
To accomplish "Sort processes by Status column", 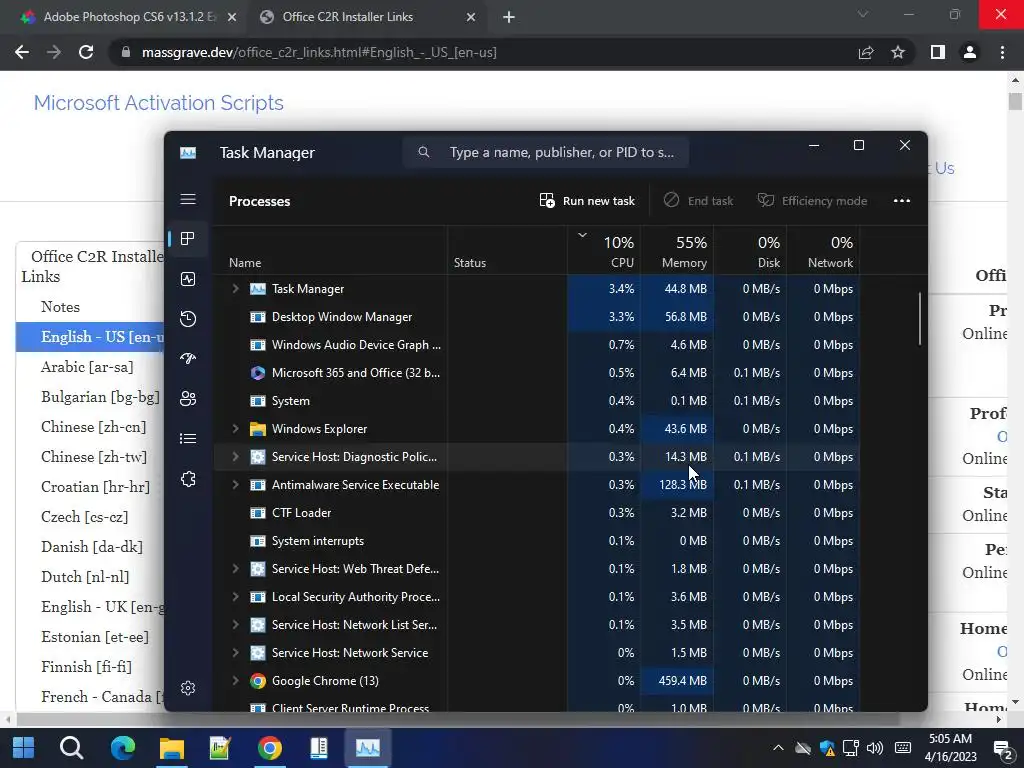I will click(507, 251).
